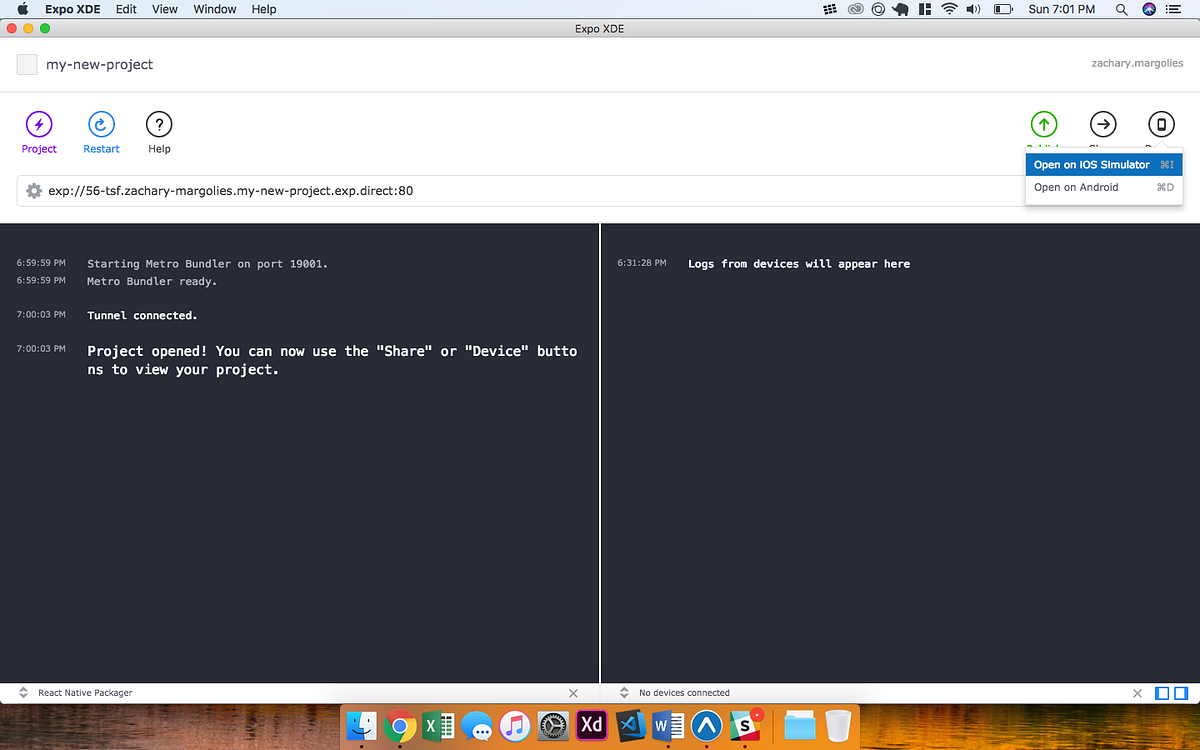Open the View menu
The width and height of the screenshot is (1200, 750).
pos(165,9)
